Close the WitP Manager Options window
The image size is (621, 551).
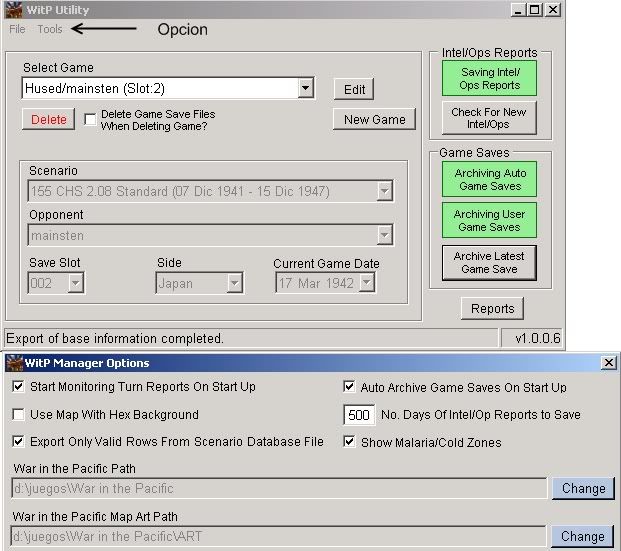point(608,362)
